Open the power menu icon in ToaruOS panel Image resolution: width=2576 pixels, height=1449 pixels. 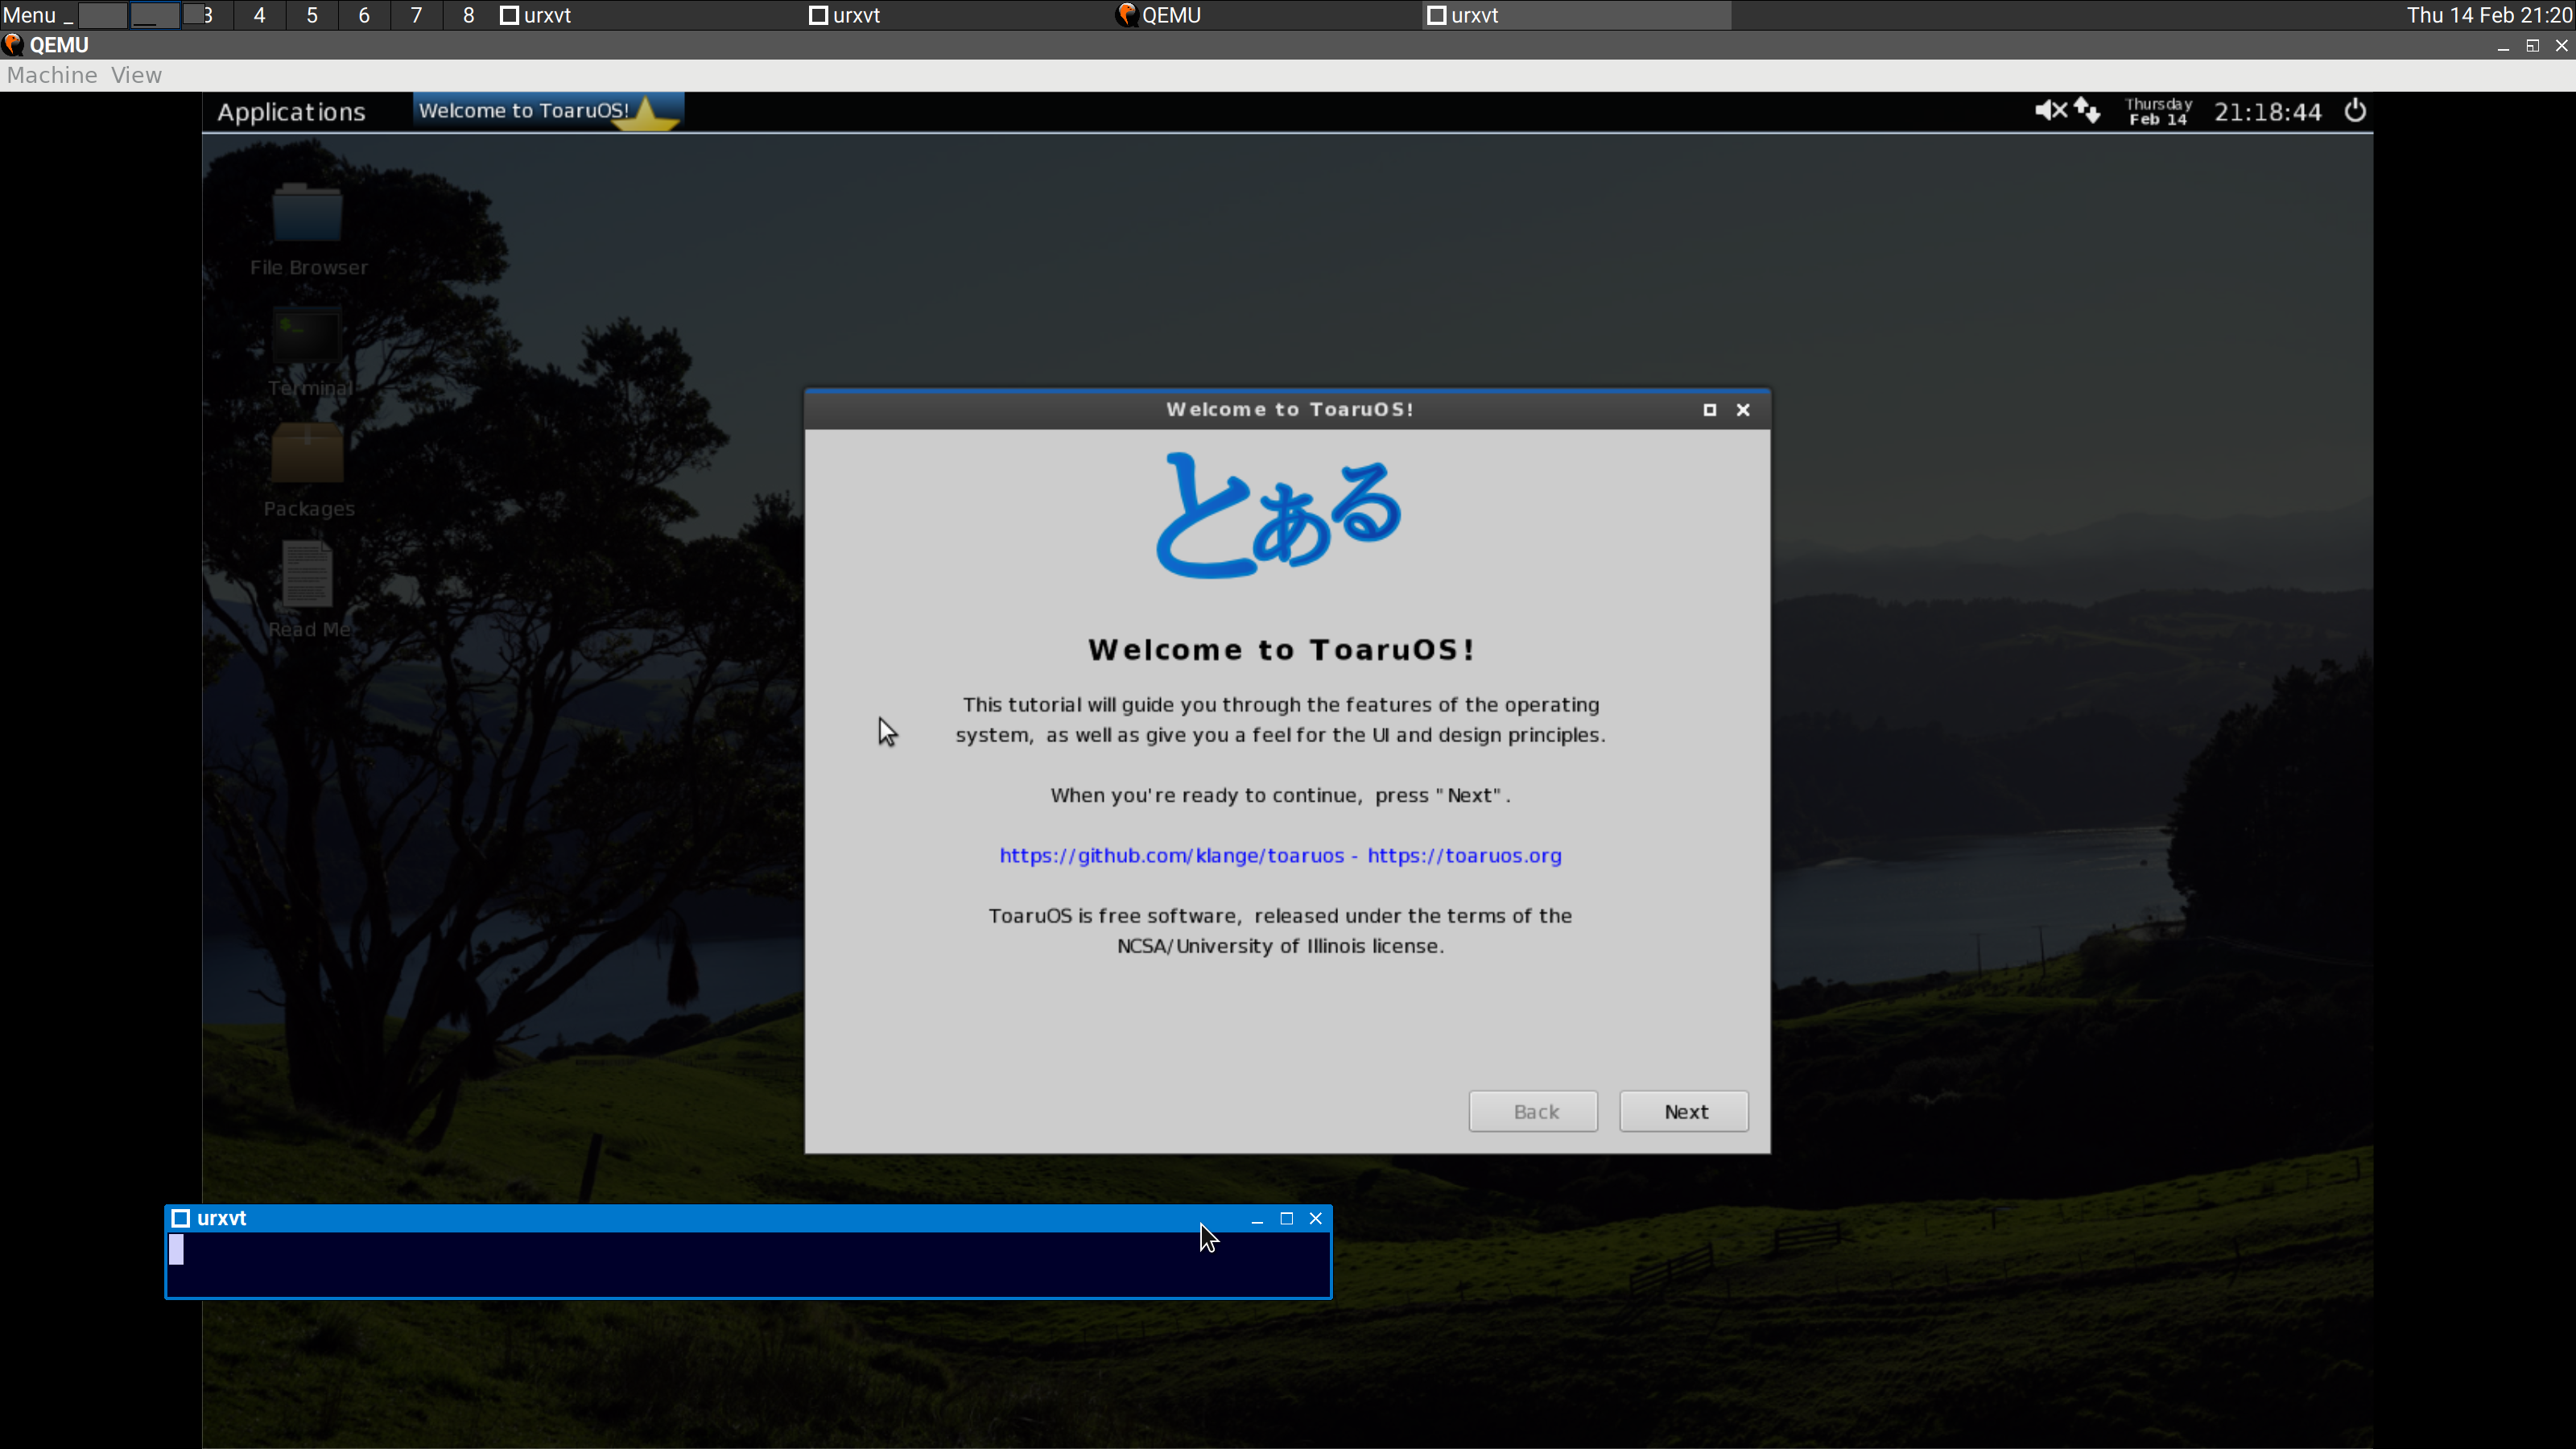pyautogui.click(x=2355, y=111)
